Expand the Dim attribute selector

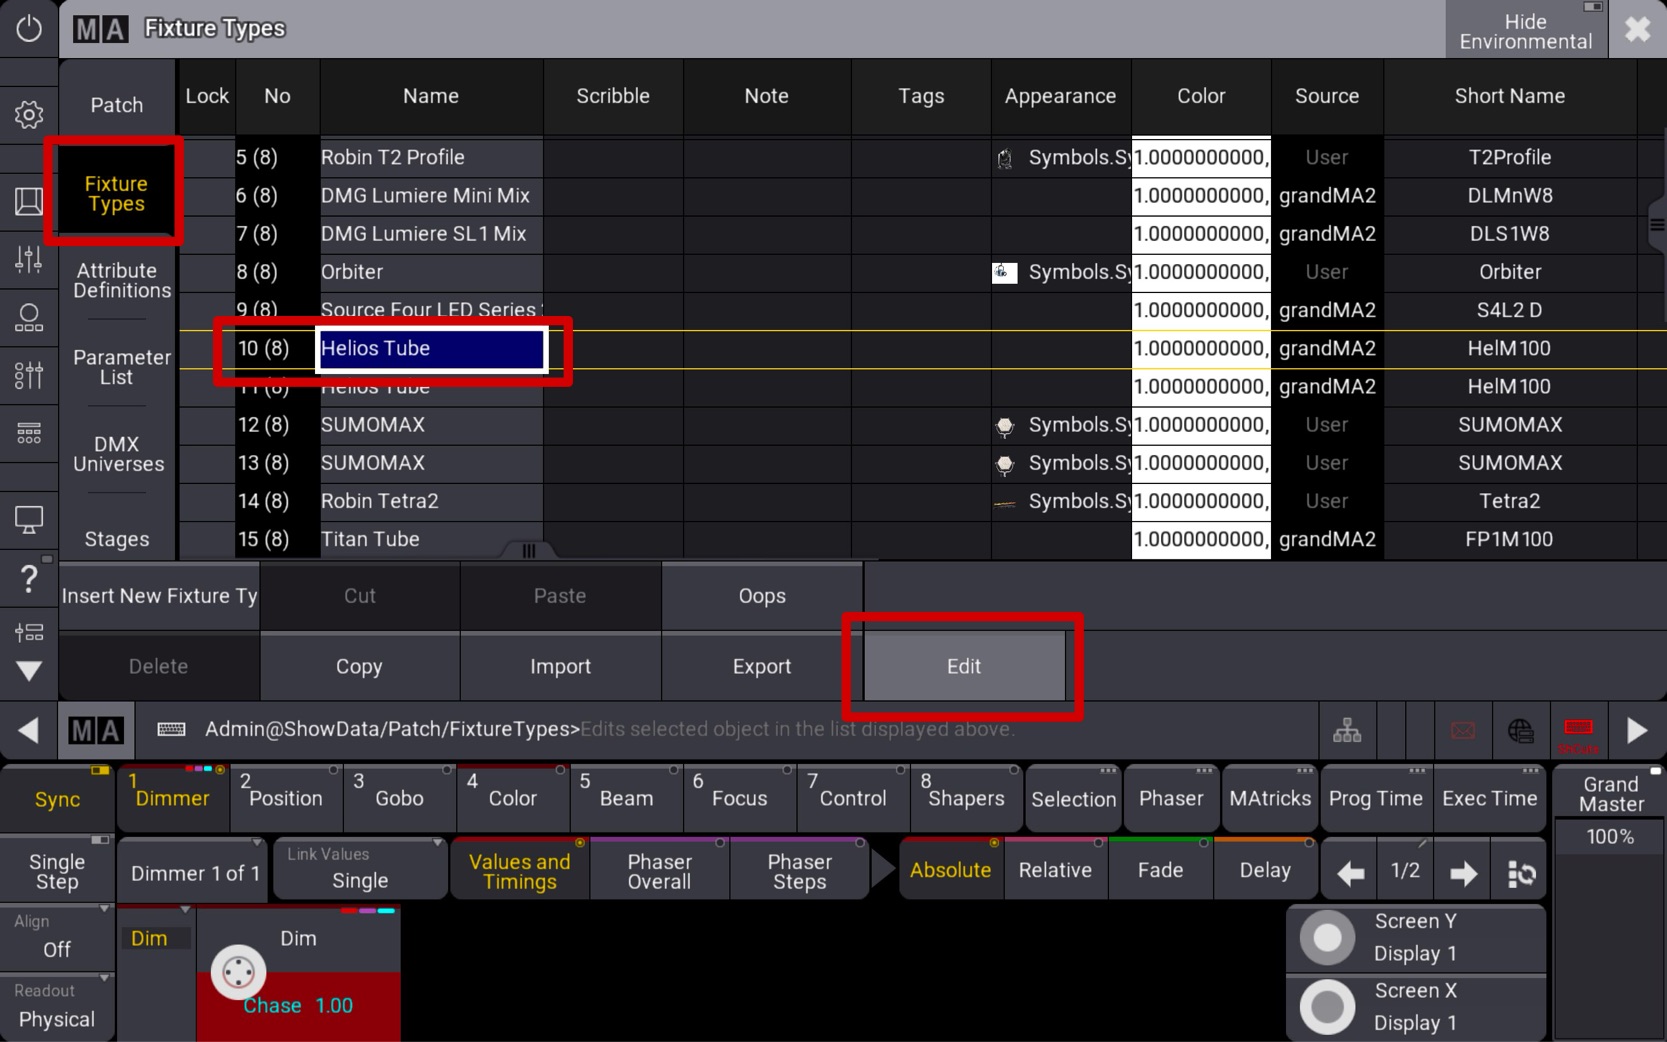coord(155,937)
